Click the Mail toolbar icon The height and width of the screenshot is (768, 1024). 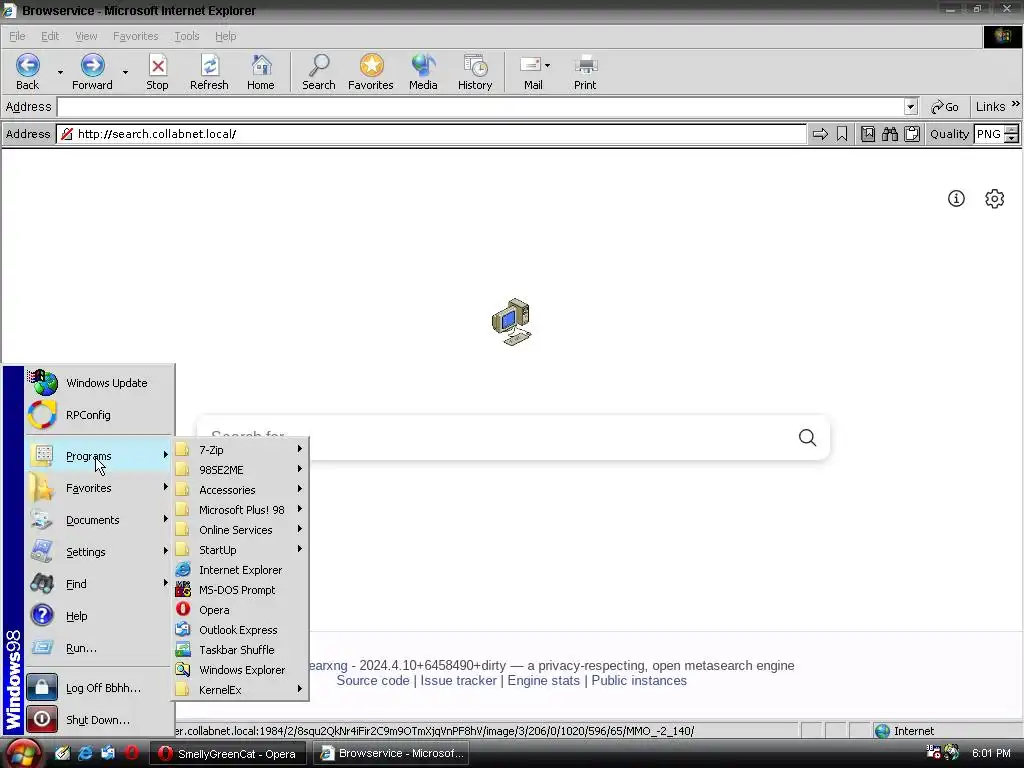(531, 72)
